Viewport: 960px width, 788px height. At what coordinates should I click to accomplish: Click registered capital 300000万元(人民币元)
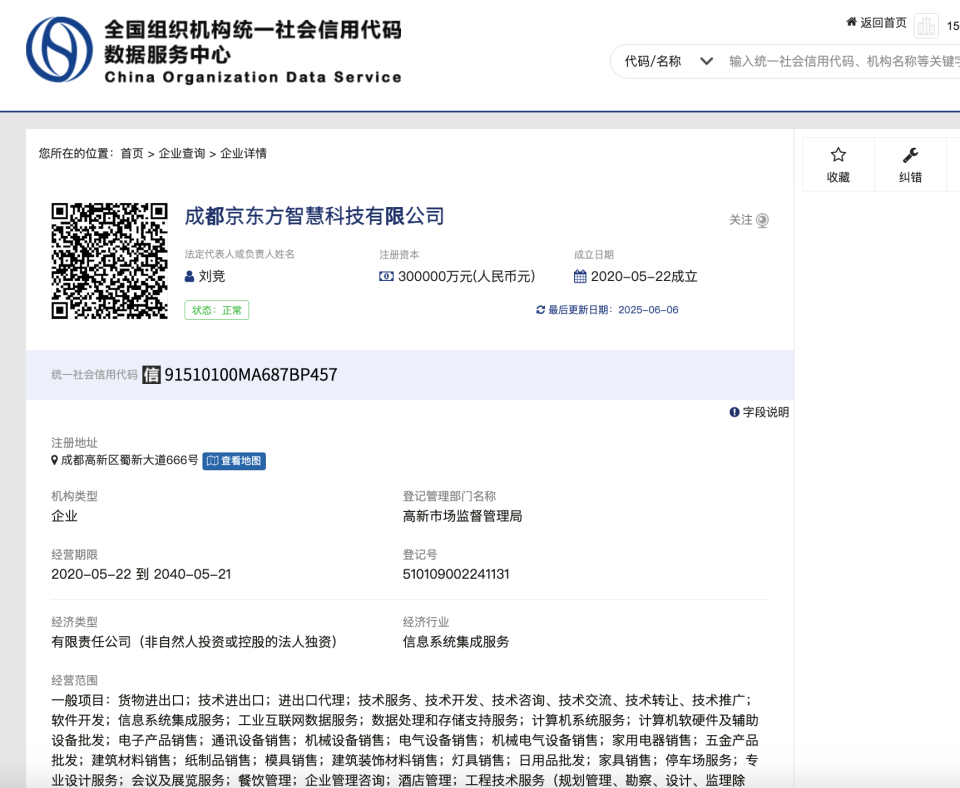tap(467, 276)
